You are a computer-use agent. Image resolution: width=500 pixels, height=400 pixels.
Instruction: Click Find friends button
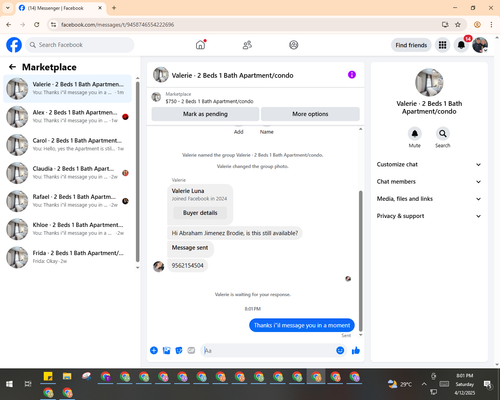[411, 45]
